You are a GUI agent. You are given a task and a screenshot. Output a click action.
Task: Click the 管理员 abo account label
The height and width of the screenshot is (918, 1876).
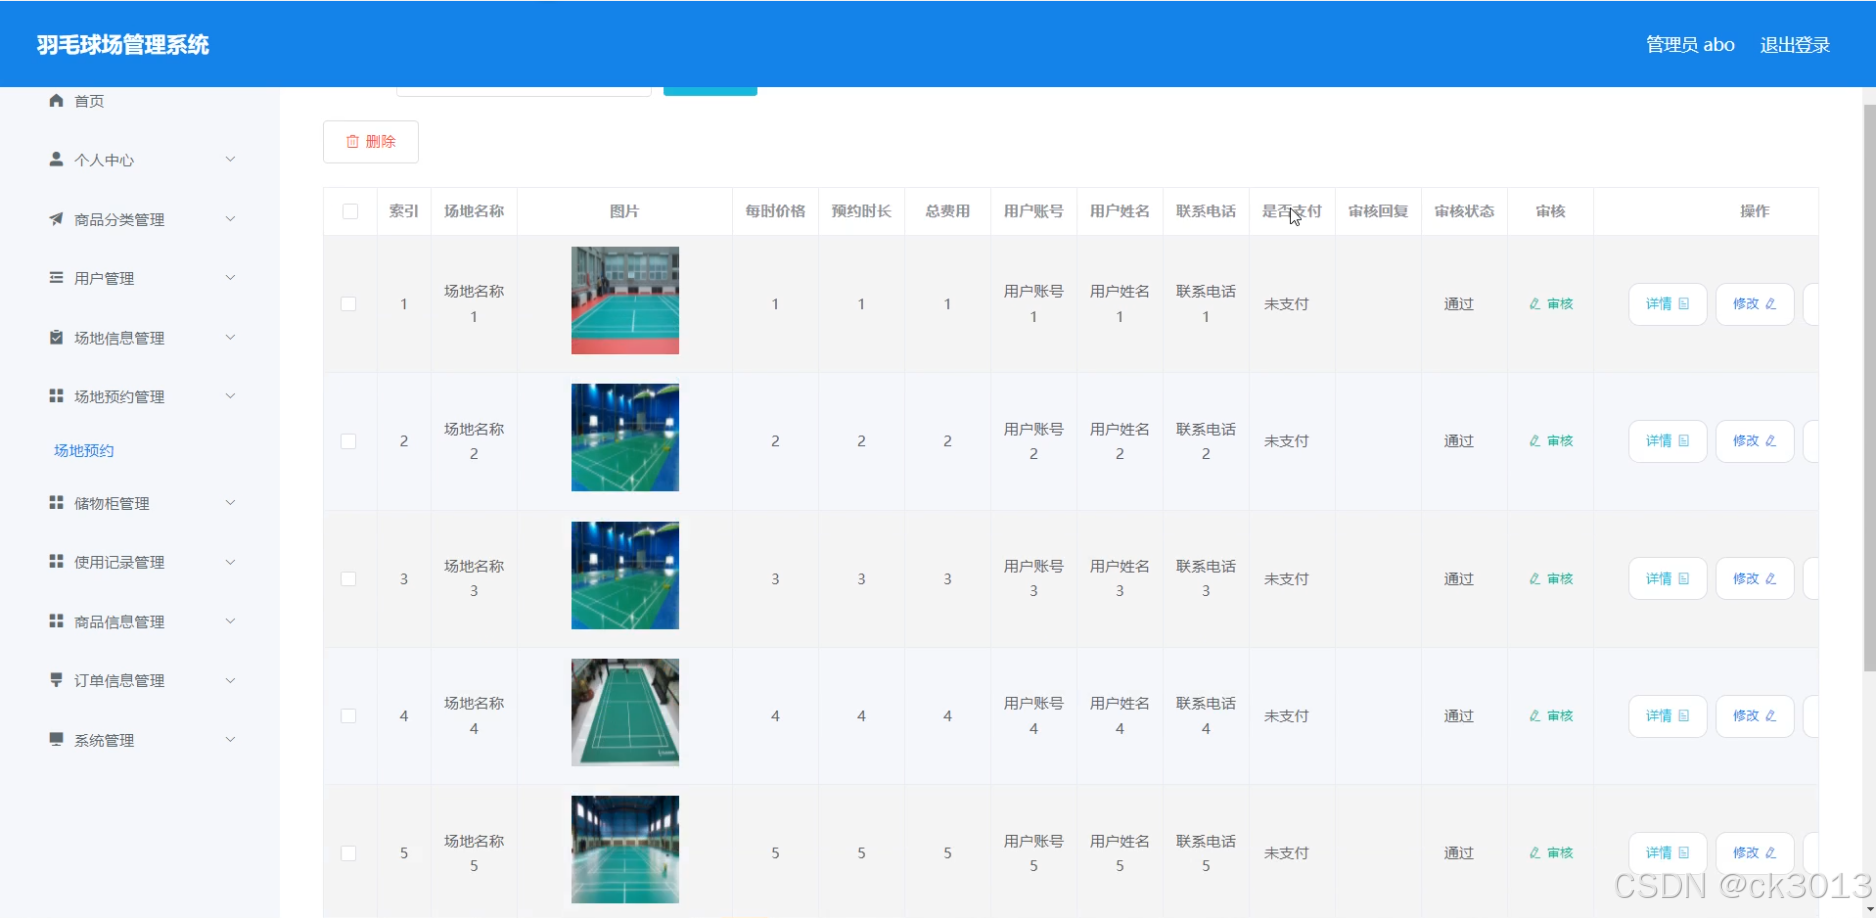(x=1690, y=45)
